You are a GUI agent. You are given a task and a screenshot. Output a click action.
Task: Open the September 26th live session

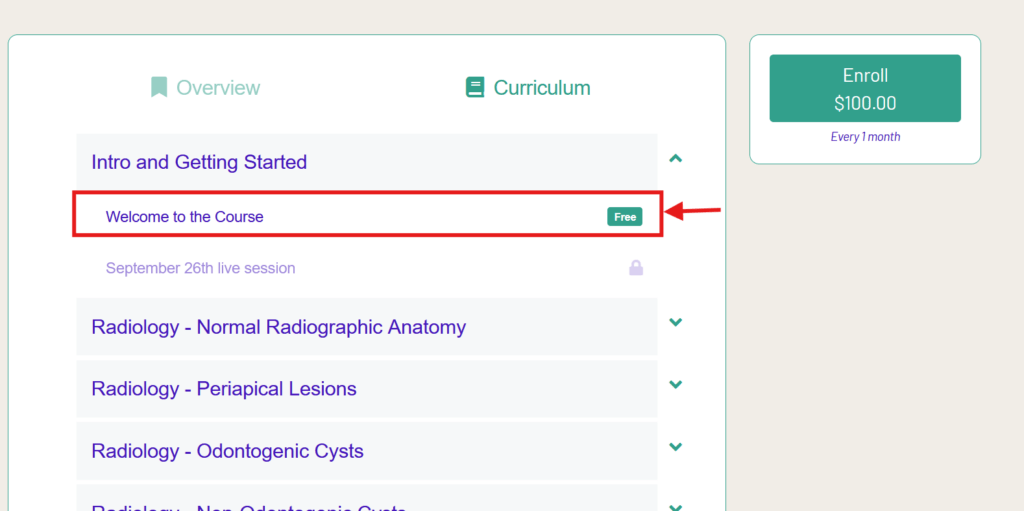pos(200,268)
